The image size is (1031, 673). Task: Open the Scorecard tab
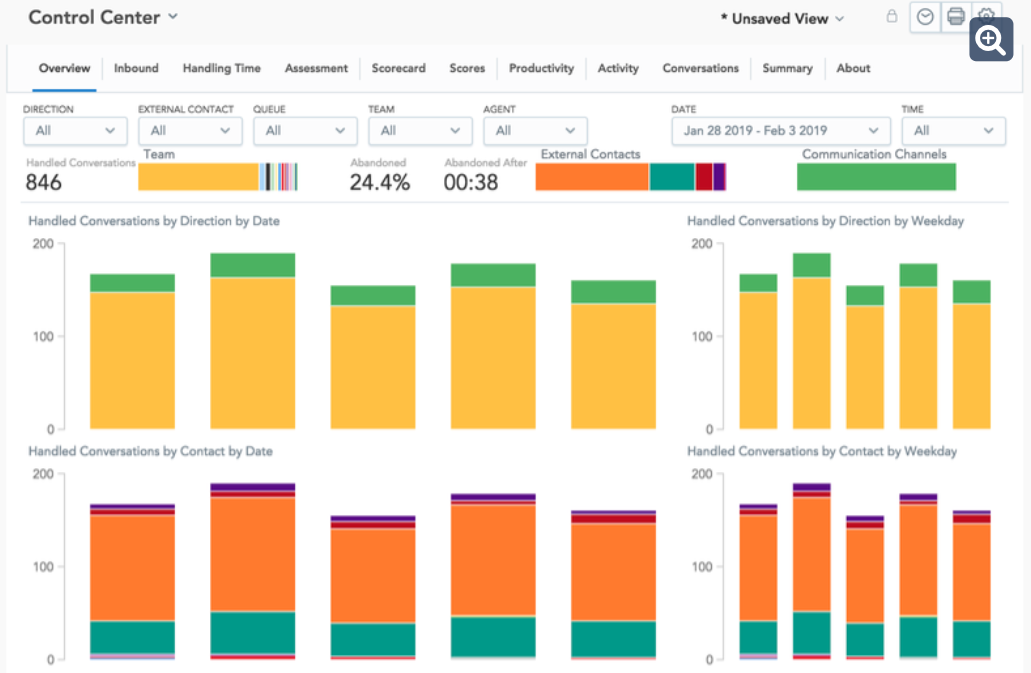point(398,68)
